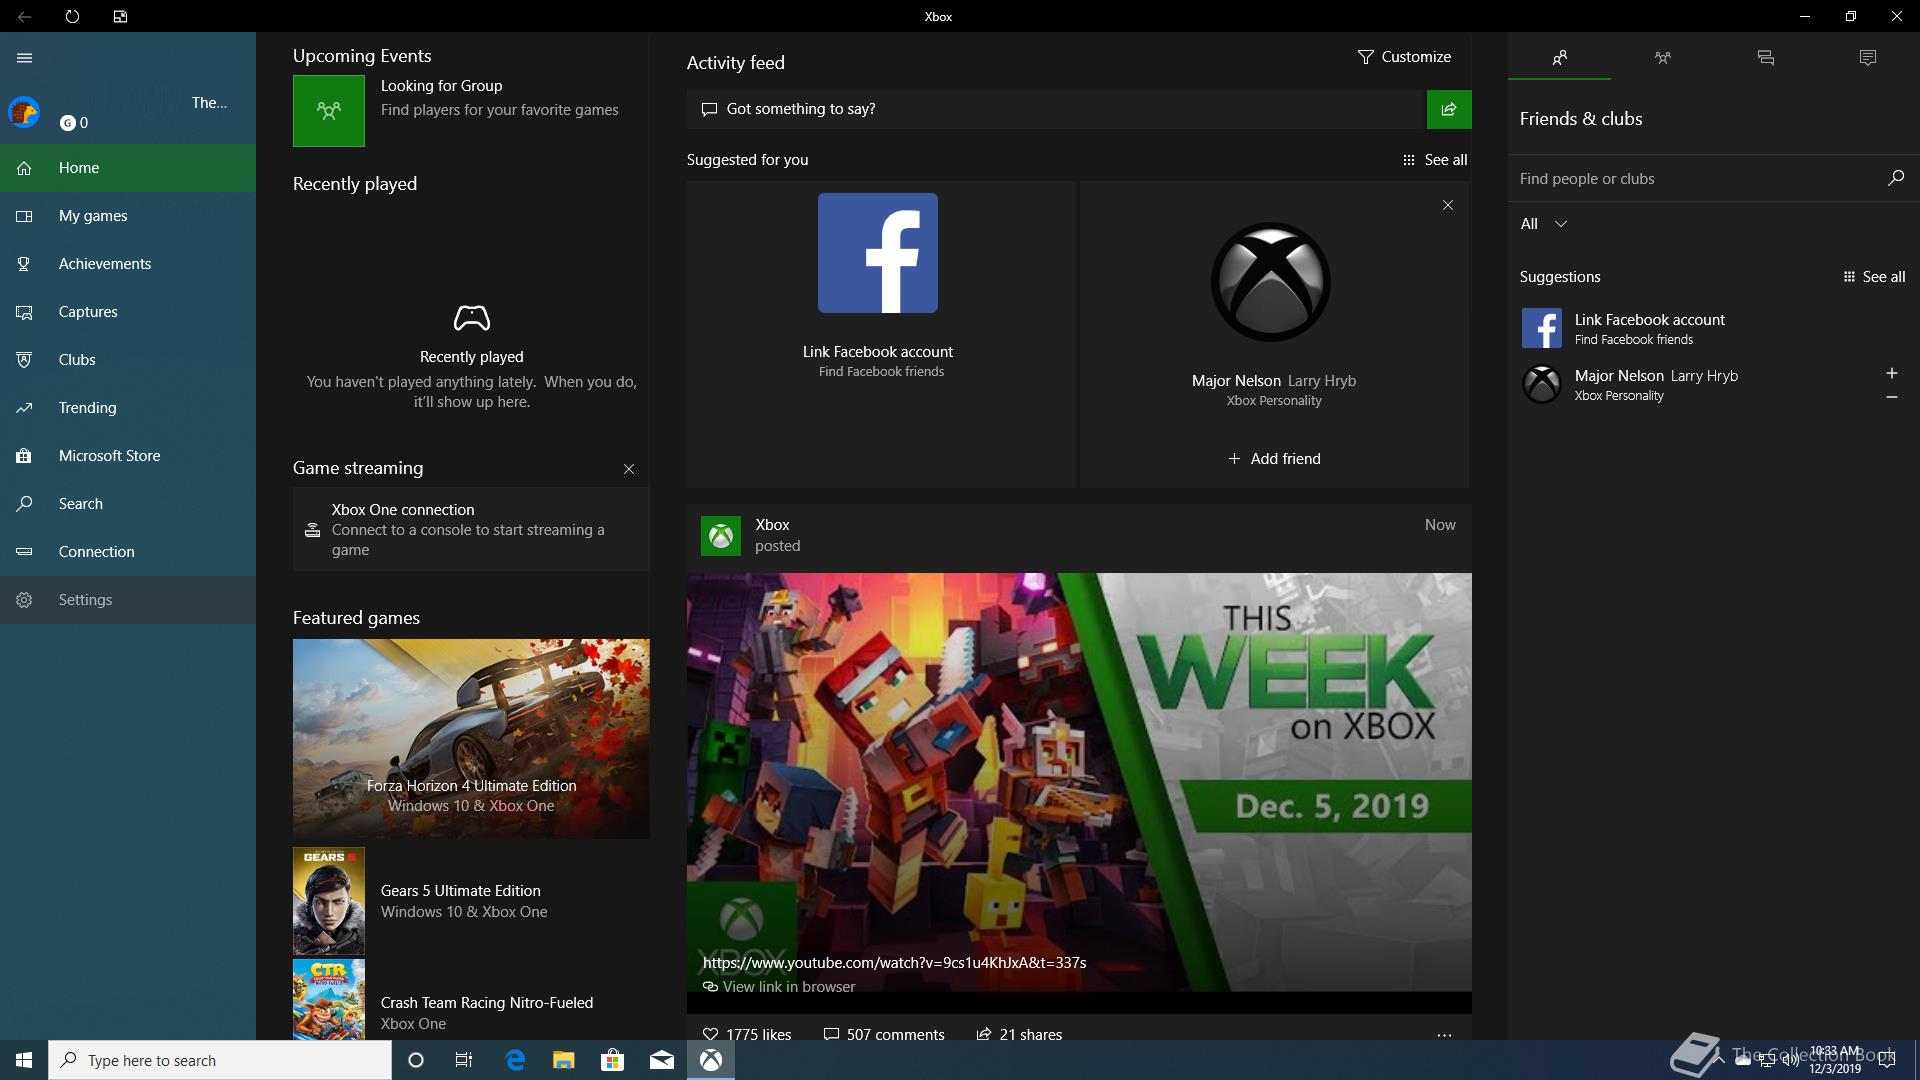This screenshot has height=1080, width=1920.
Task: Like the This Week on Xbox post
Action: pos(747,1034)
